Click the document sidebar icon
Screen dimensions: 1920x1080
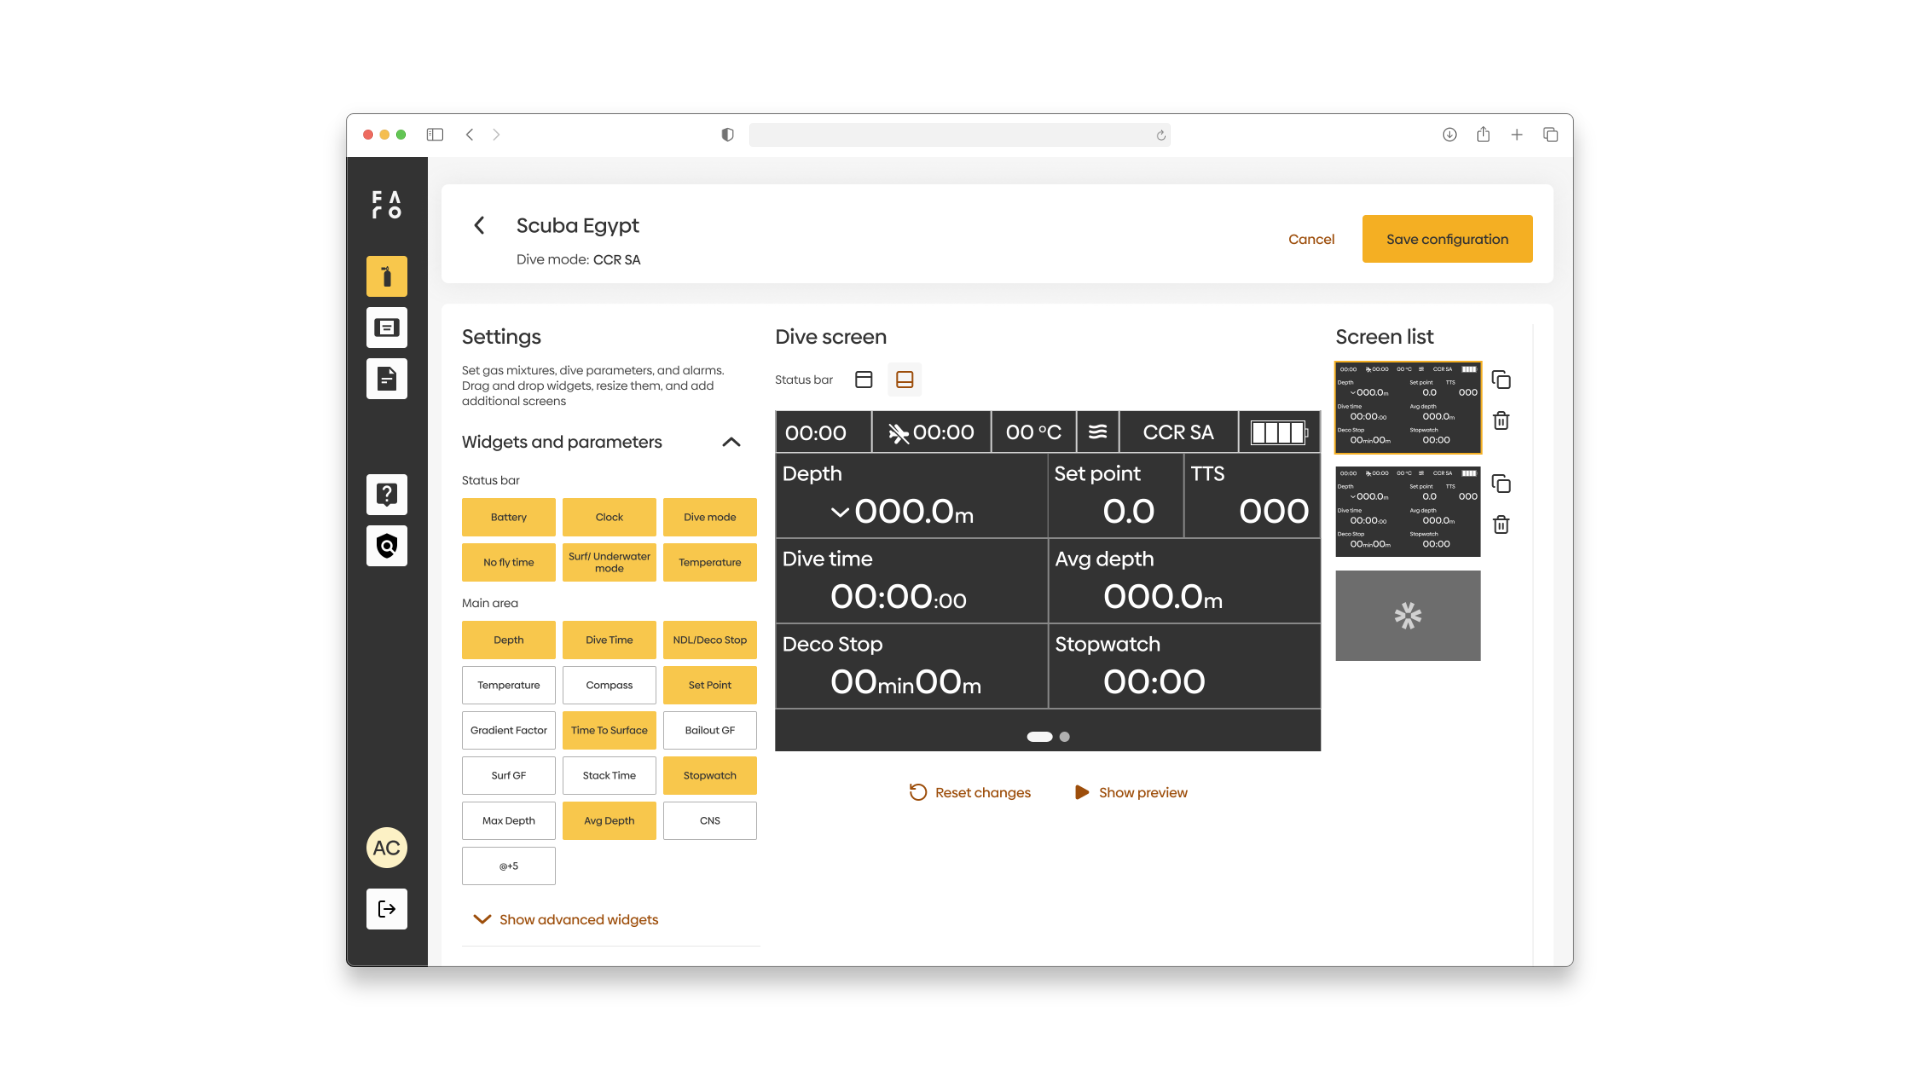point(386,379)
